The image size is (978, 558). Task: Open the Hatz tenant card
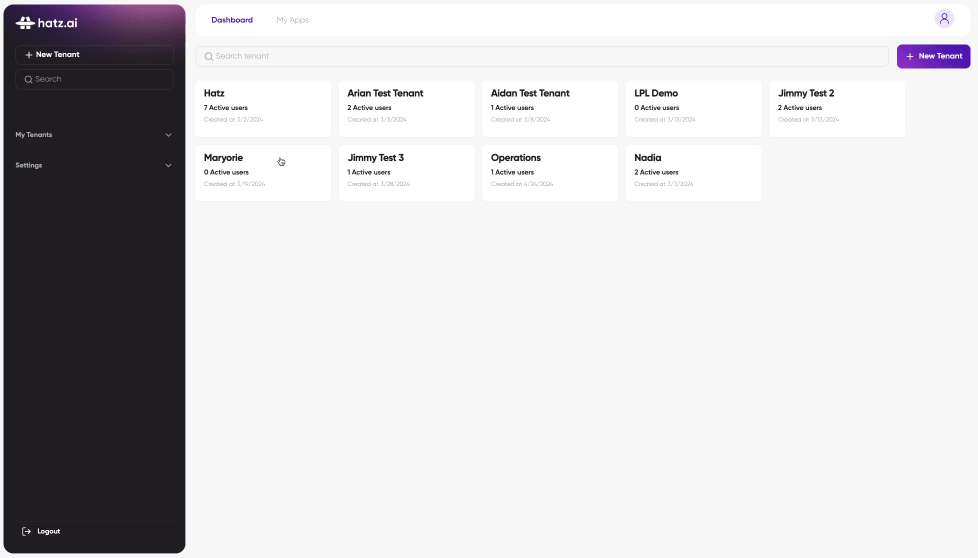263,108
